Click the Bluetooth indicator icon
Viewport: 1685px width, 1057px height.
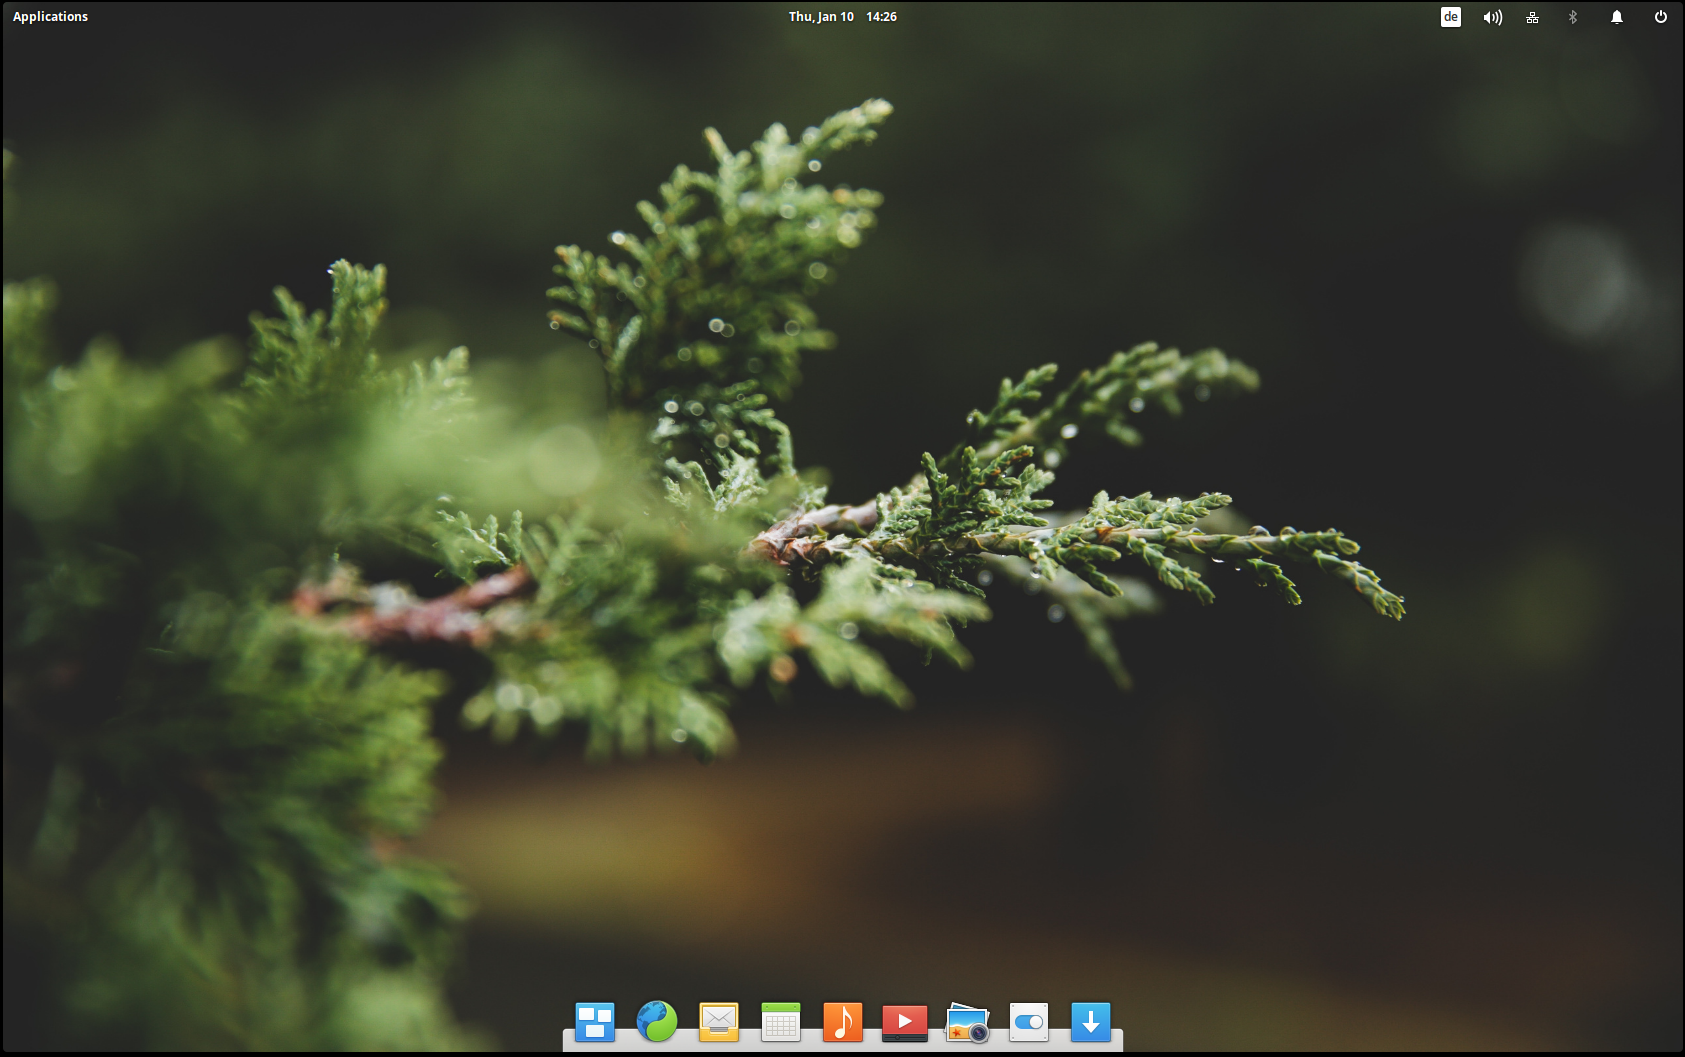pos(1573,17)
